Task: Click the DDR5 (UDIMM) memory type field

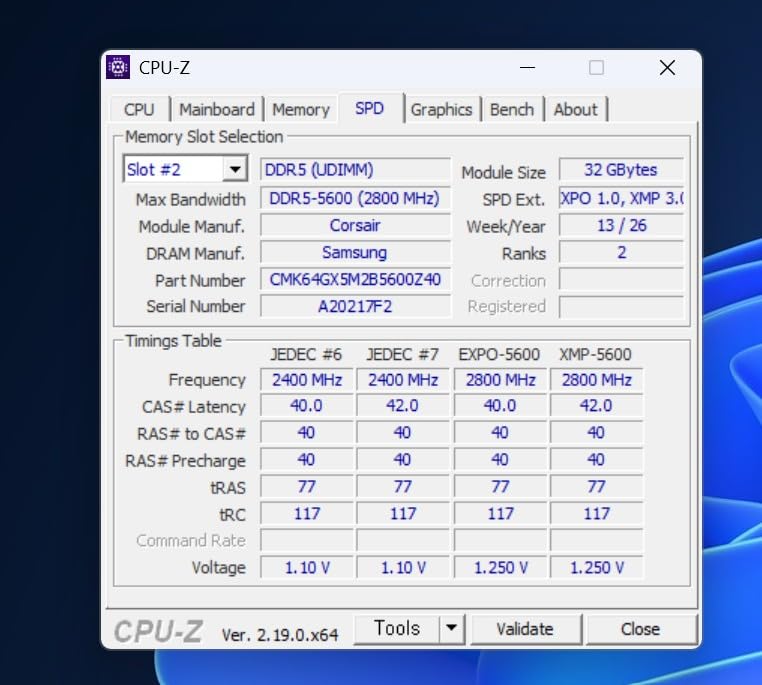Action: pyautogui.click(x=355, y=170)
